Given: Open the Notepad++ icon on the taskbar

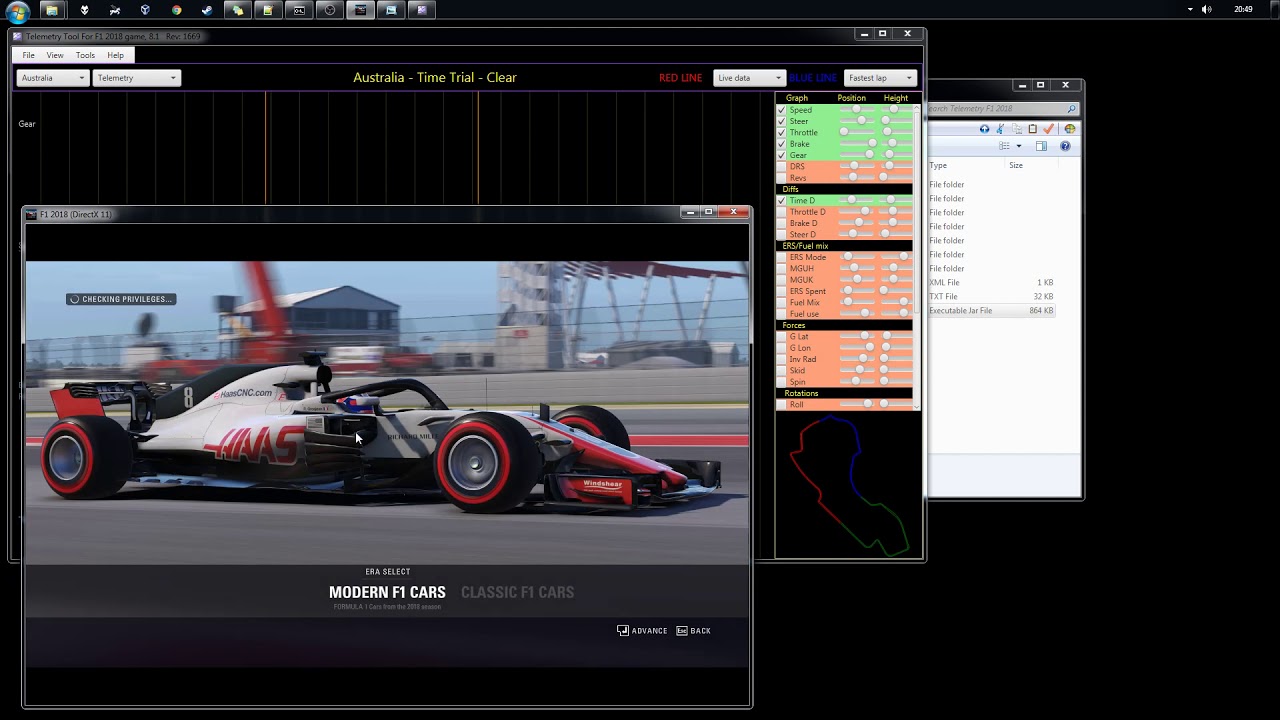Looking at the screenshot, I should [x=268, y=10].
